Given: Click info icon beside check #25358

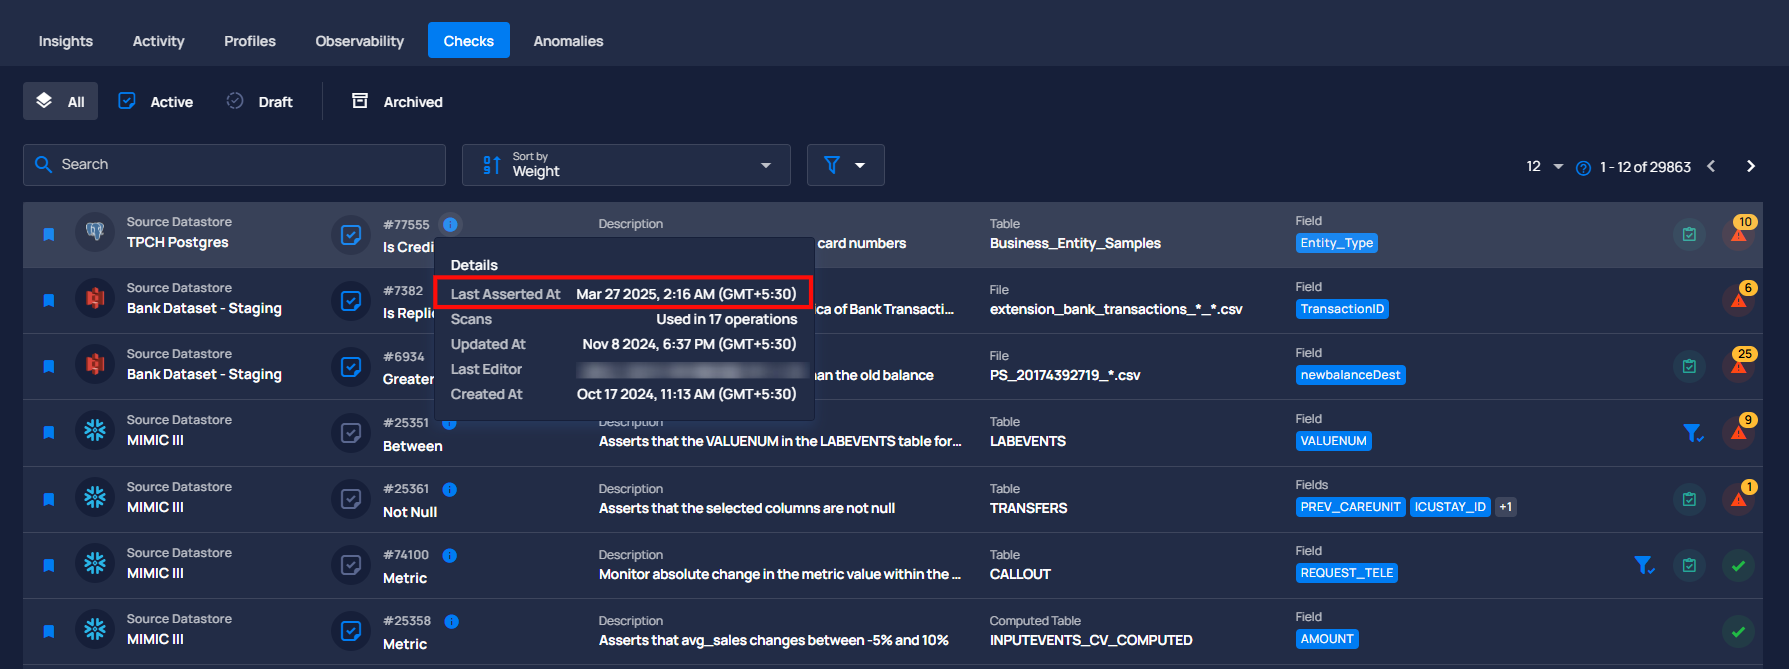Looking at the screenshot, I should (451, 621).
